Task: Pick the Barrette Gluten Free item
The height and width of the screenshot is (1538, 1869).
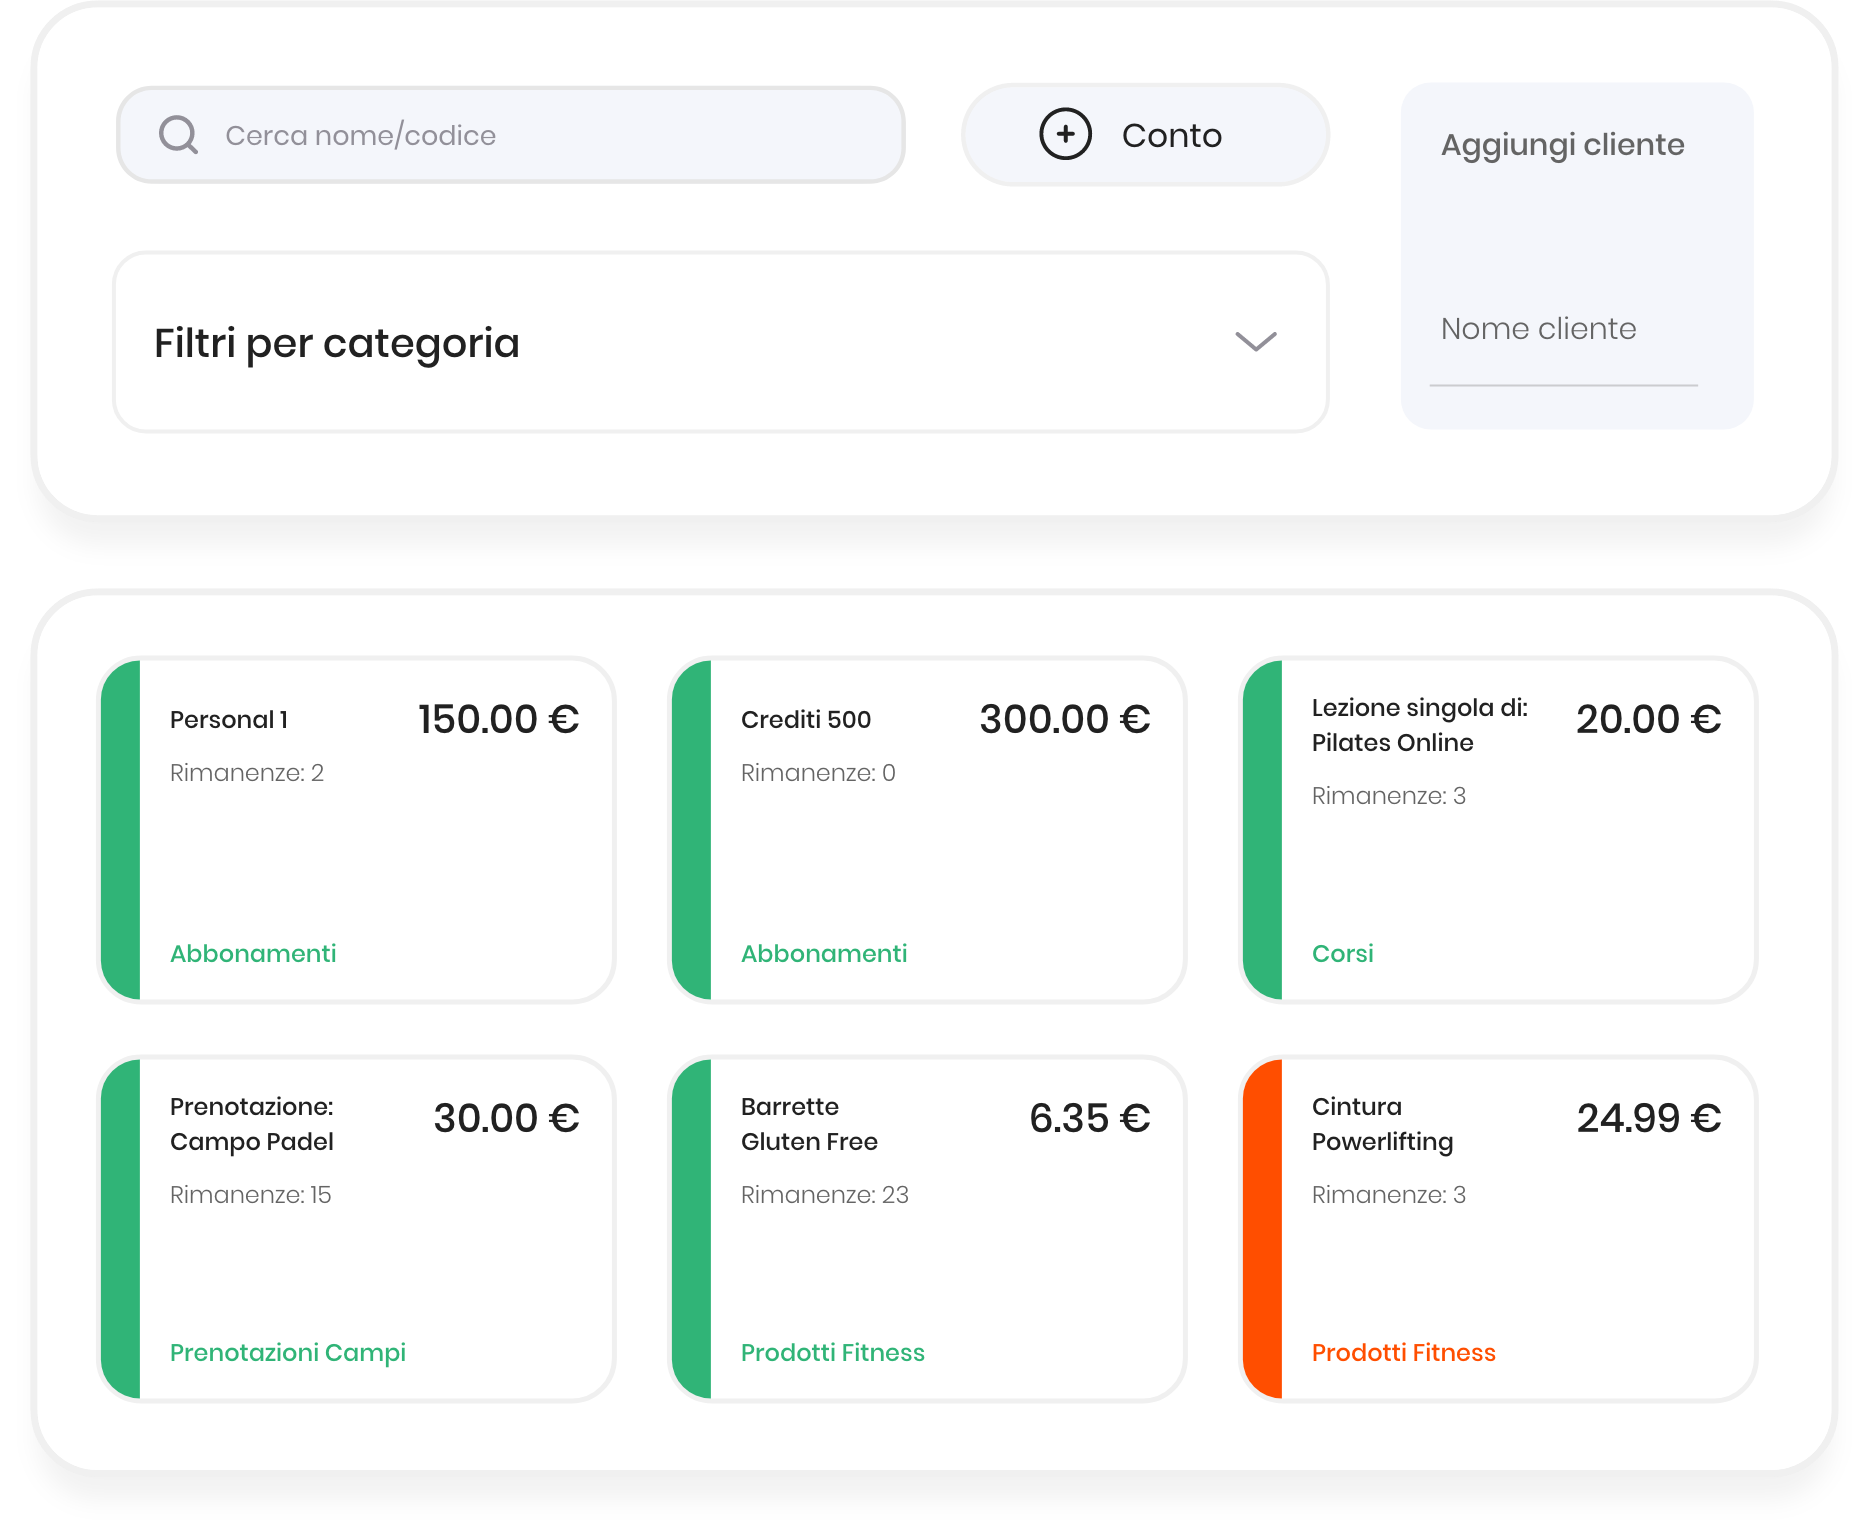Action: [x=945, y=1230]
